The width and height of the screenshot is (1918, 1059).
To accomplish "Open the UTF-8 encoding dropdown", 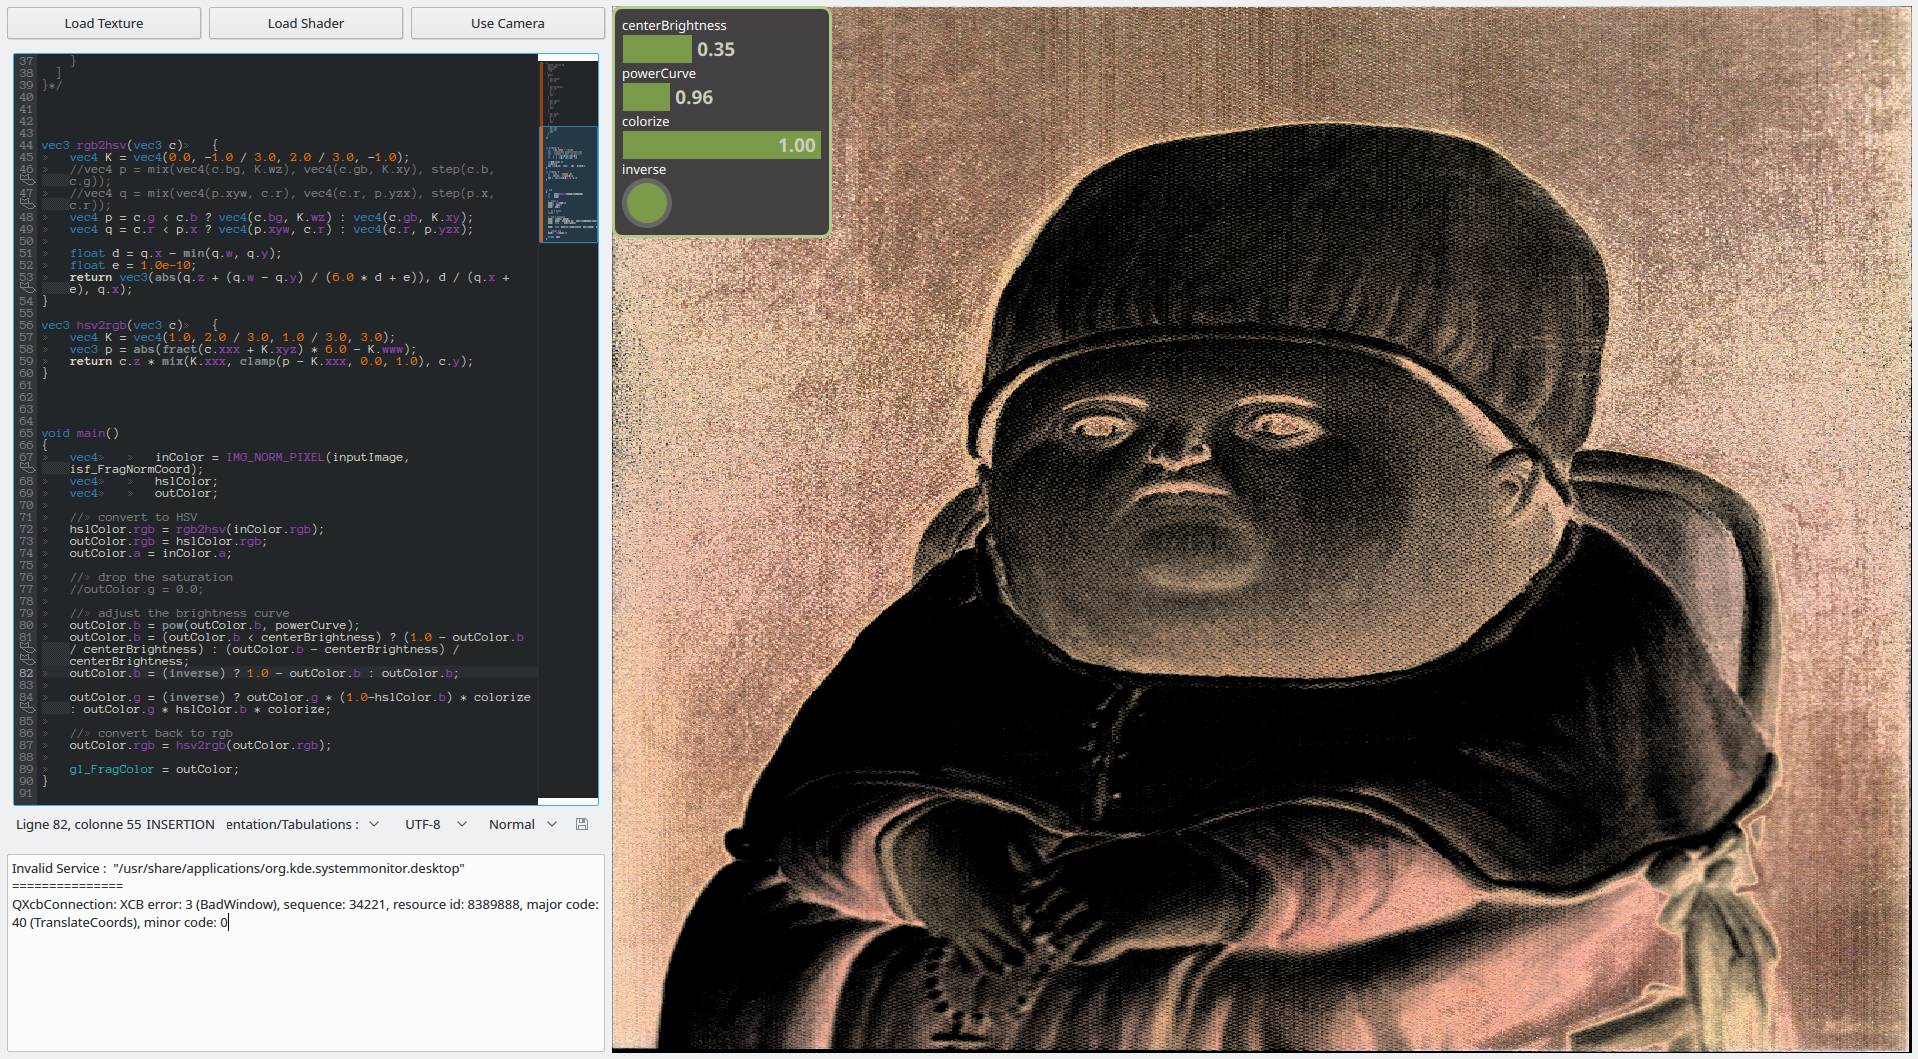I will [435, 824].
